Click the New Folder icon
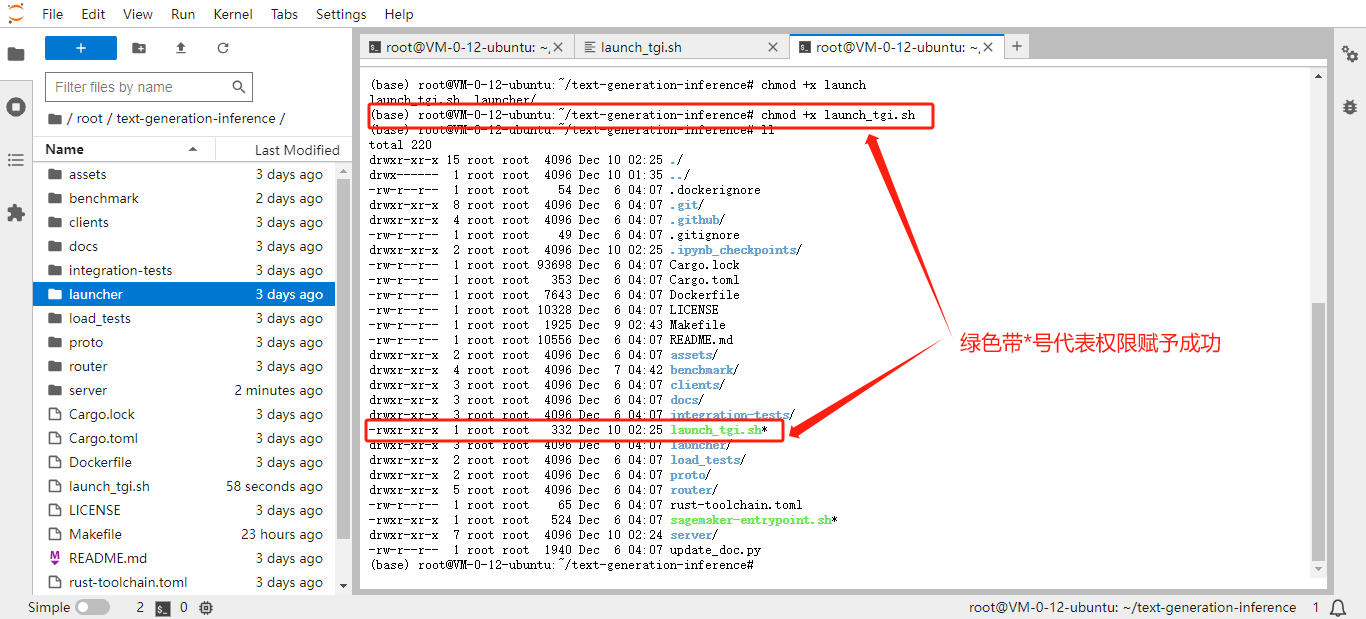 (x=139, y=48)
